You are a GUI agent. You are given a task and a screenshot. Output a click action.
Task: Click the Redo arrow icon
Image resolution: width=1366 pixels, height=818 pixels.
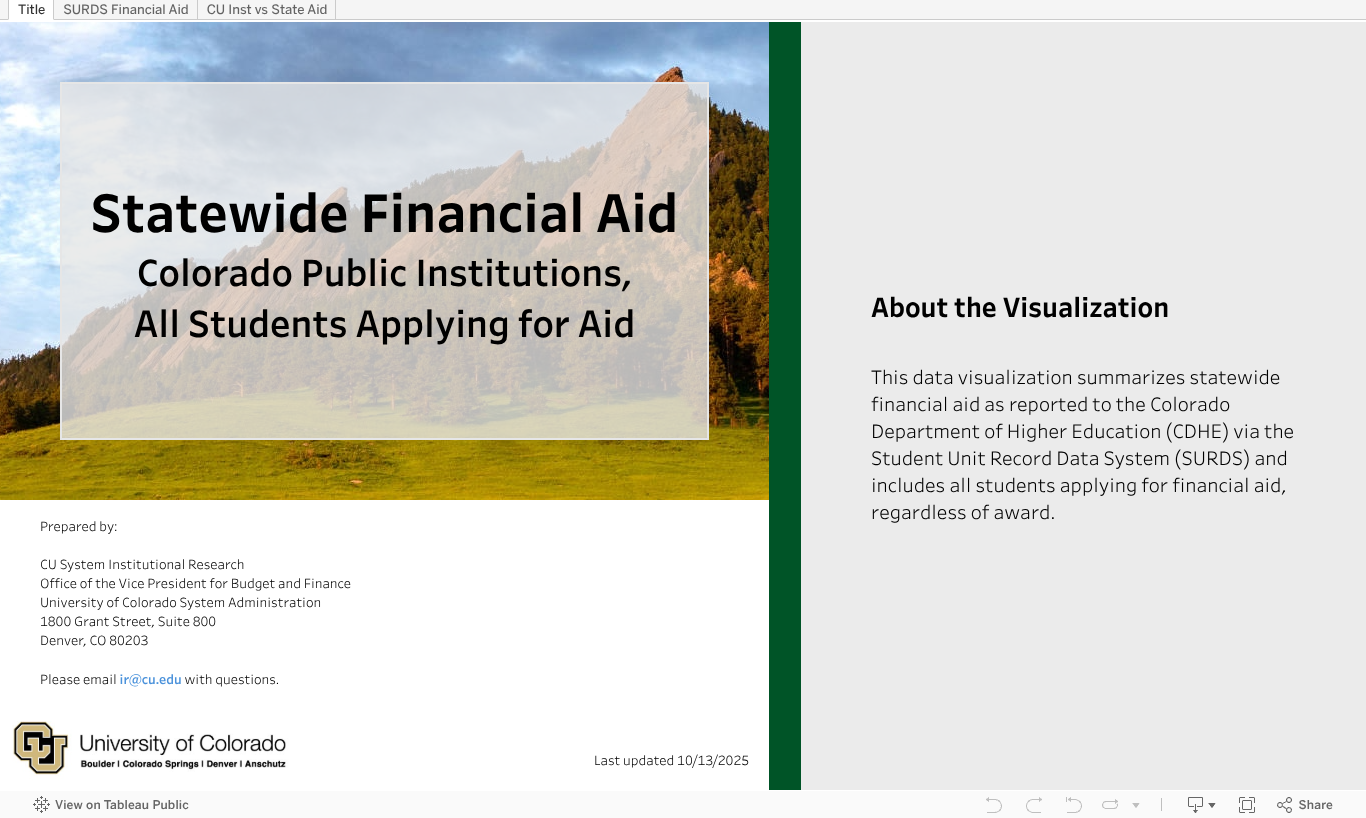point(1034,805)
